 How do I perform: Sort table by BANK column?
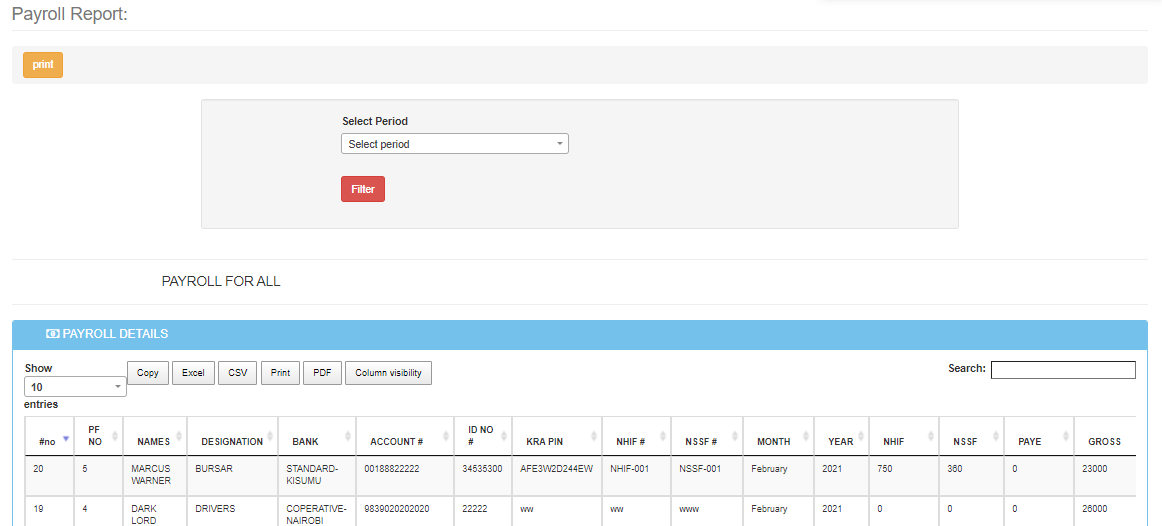[x=305, y=441]
